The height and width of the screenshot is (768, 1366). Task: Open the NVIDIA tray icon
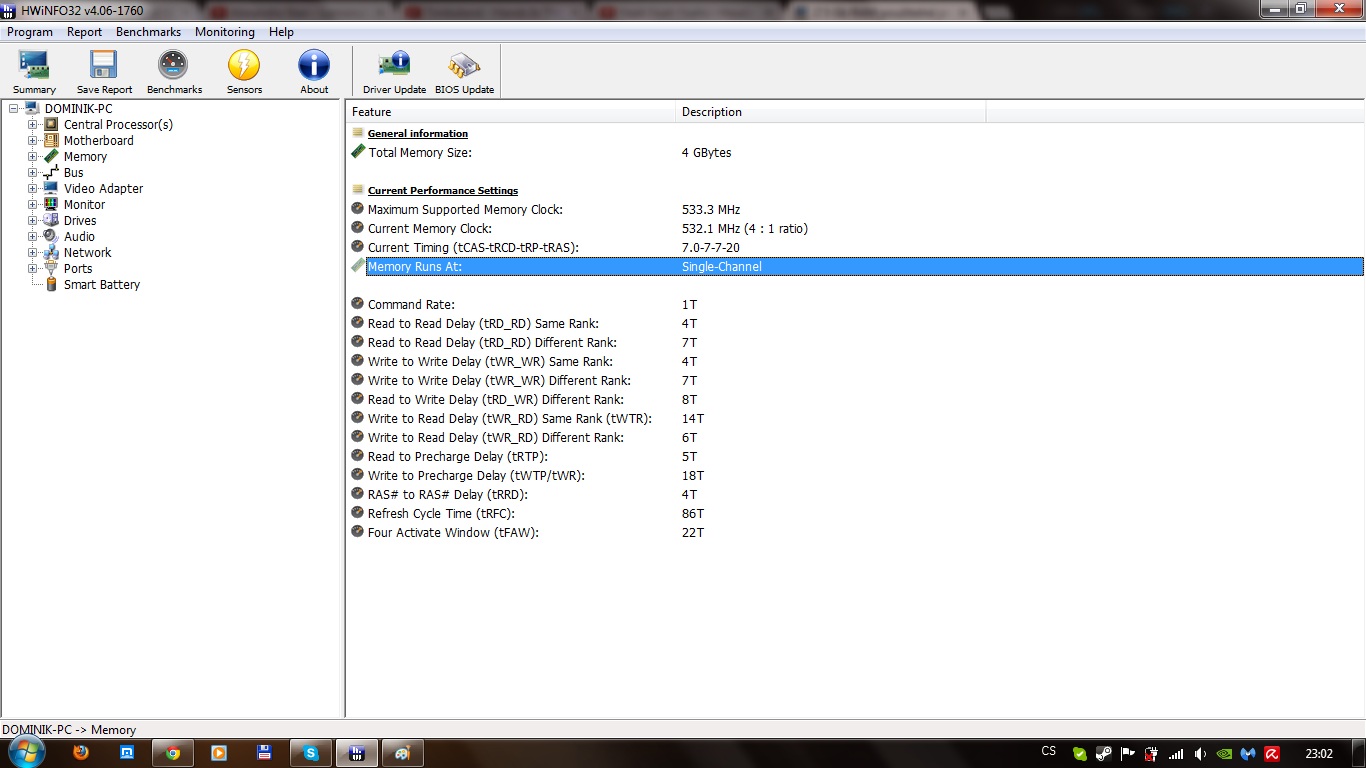[x=1224, y=754]
